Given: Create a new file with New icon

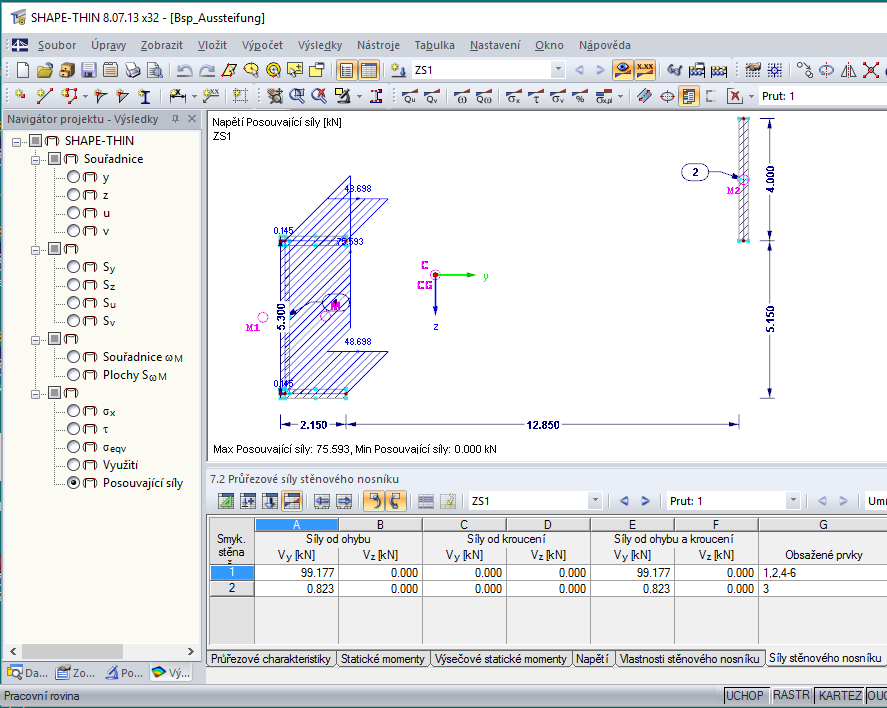Looking at the screenshot, I should [x=23, y=70].
